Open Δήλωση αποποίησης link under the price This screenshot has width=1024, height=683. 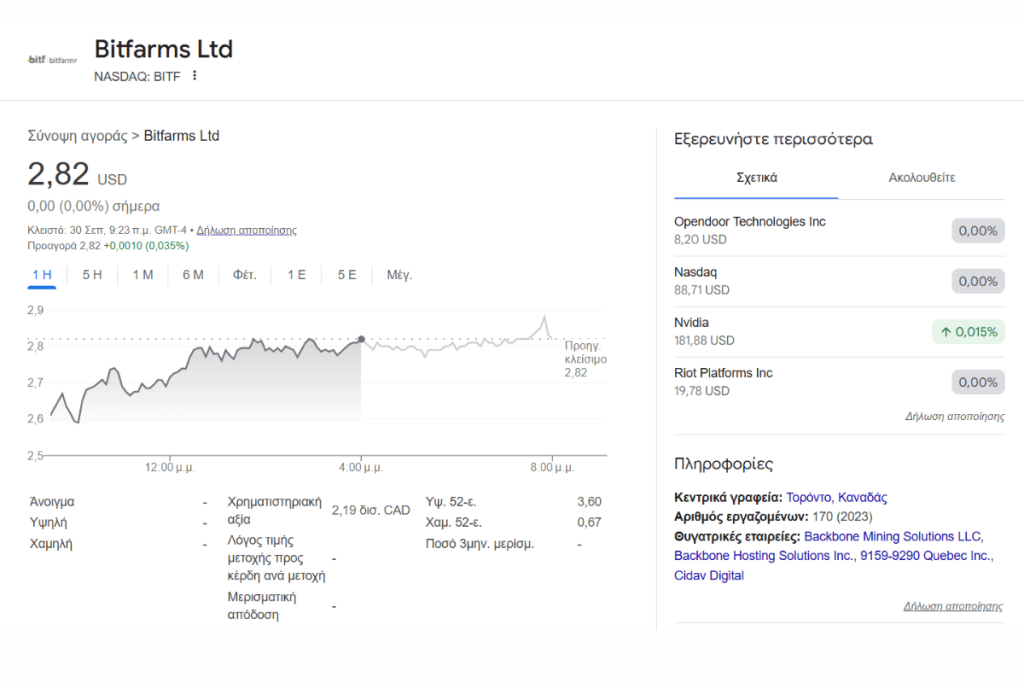pyautogui.click(x=246, y=230)
